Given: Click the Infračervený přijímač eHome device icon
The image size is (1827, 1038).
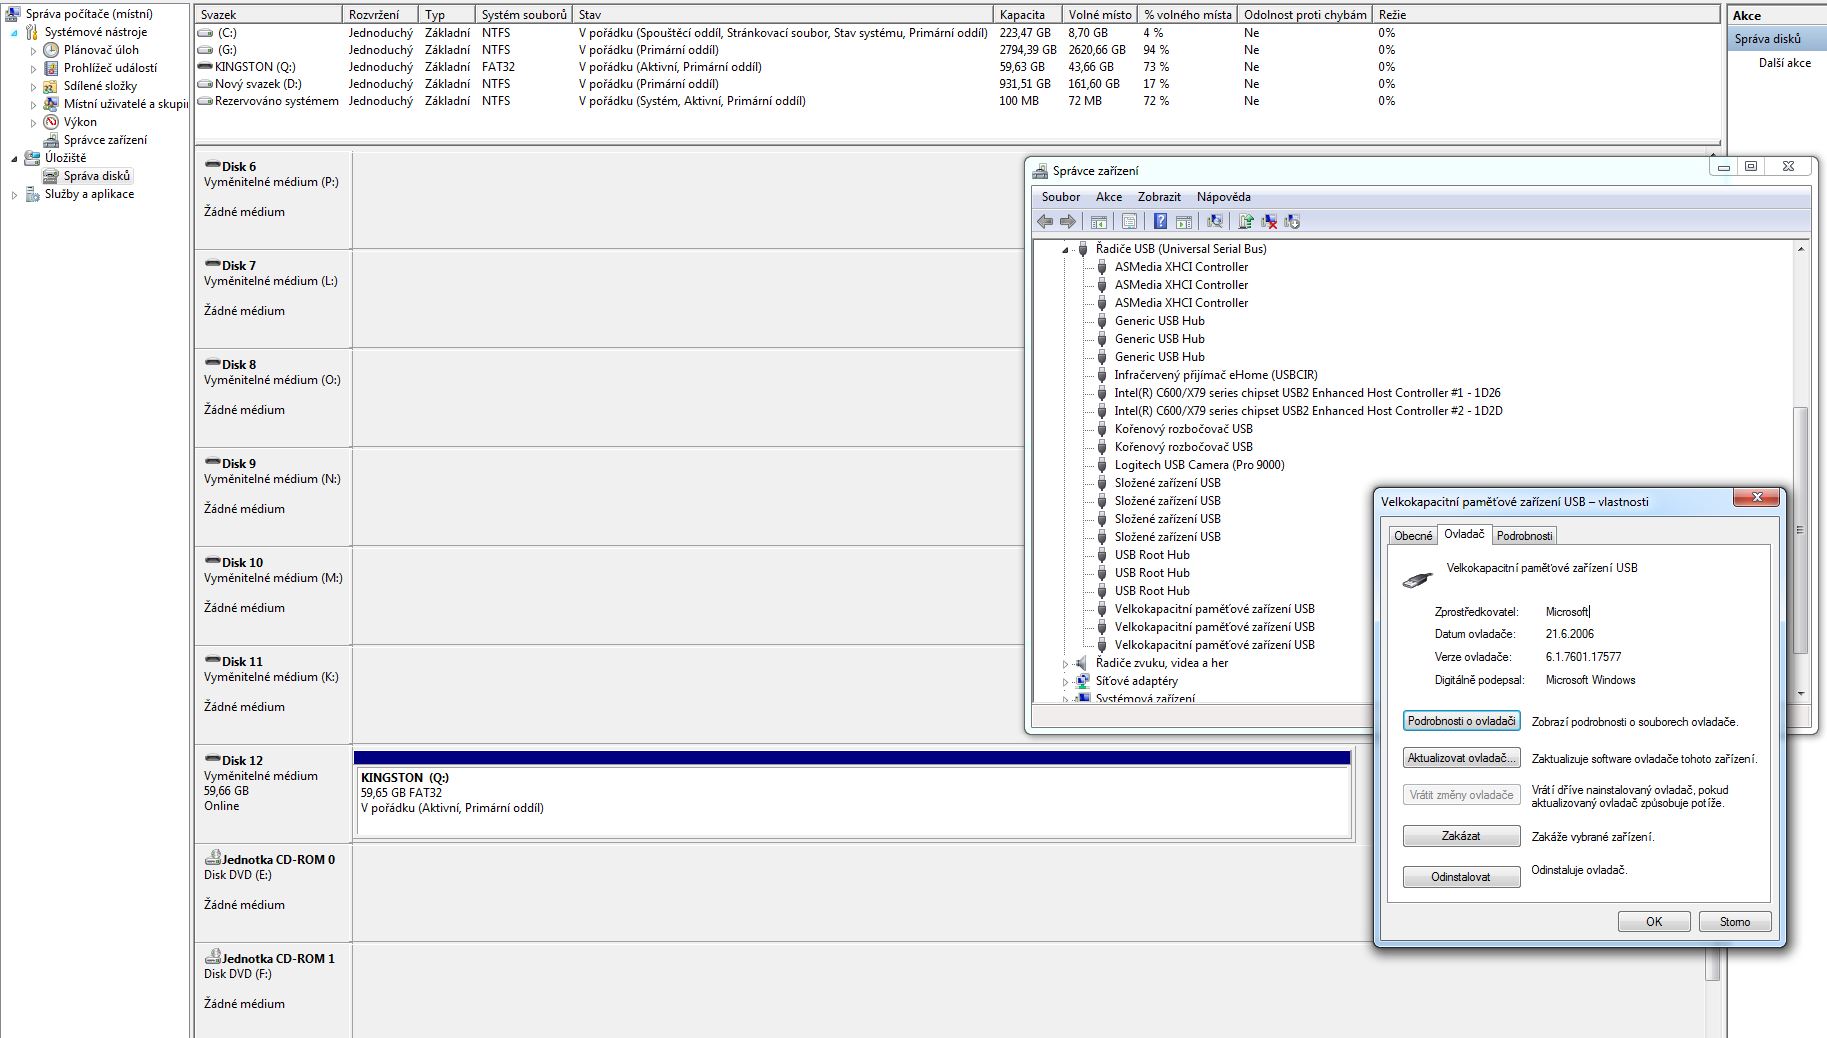Looking at the screenshot, I should (x=1102, y=375).
